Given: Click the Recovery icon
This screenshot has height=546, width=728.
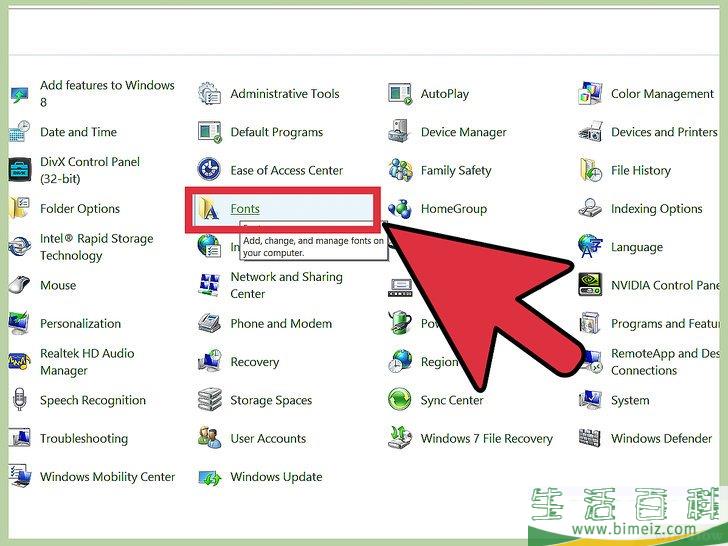Looking at the screenshot, I should pos(209,362).
